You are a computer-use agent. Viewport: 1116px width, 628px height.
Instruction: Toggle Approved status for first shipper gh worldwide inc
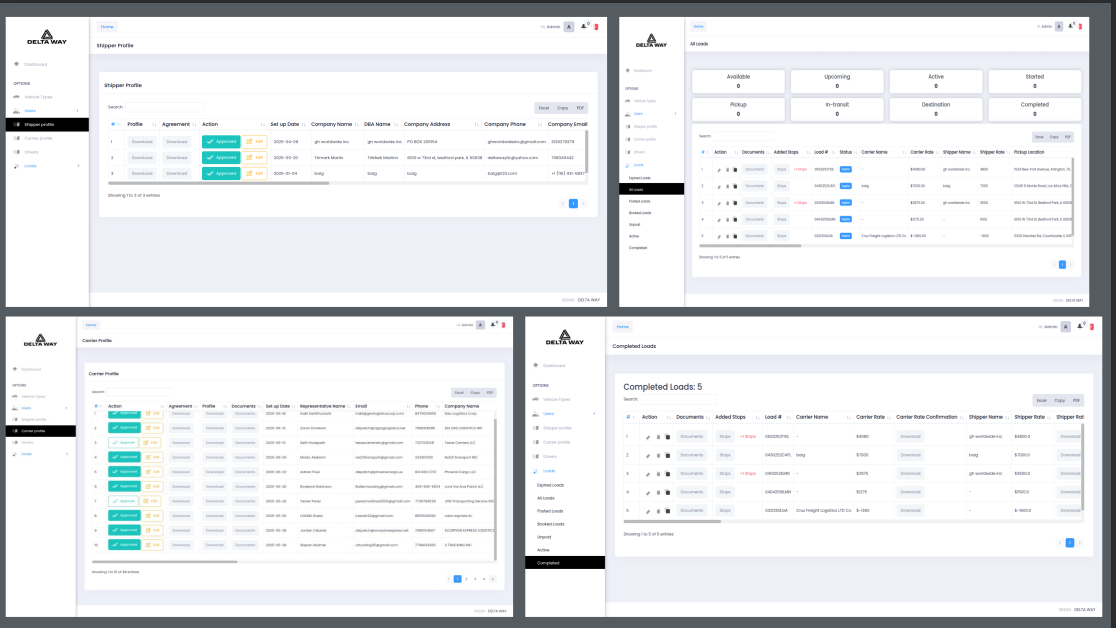point(220,142)
